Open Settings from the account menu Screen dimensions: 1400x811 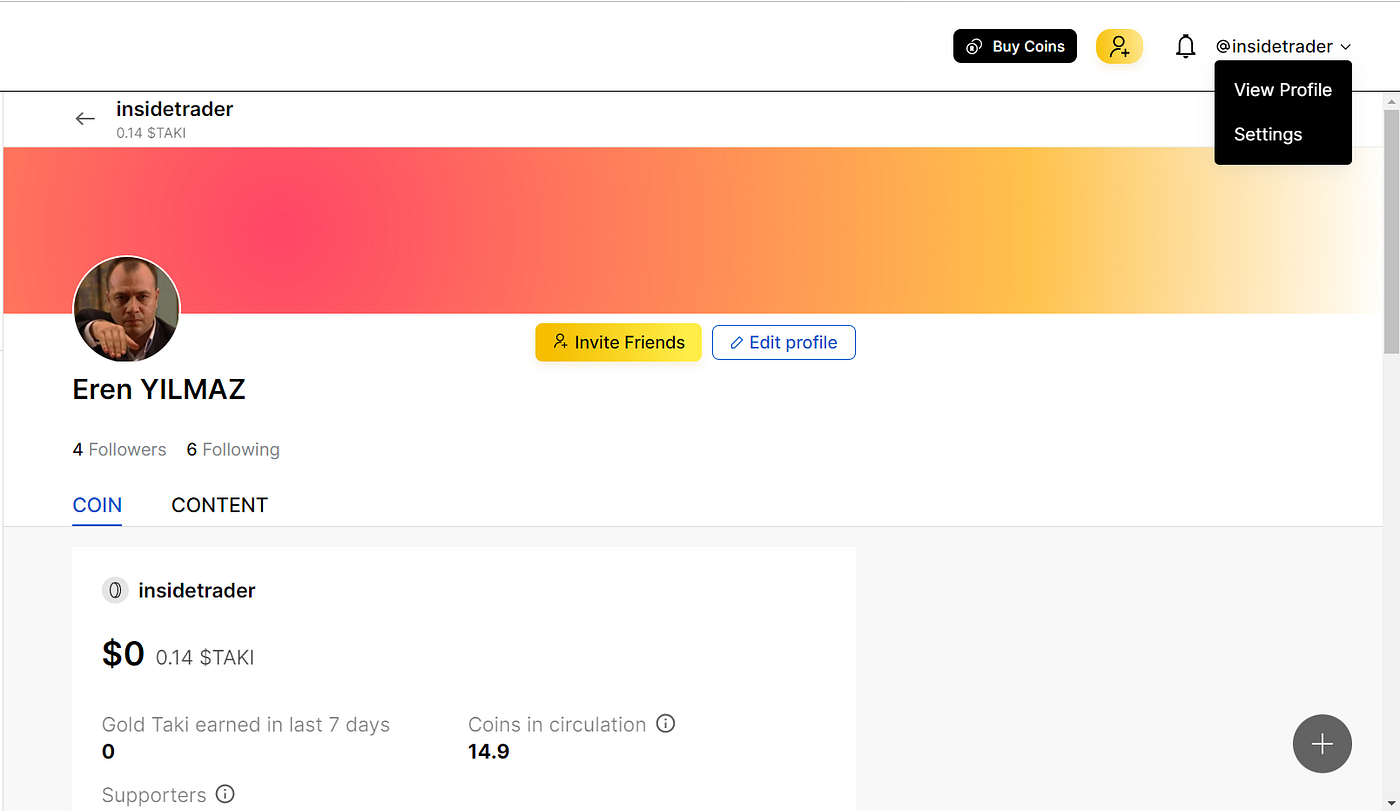coord(1267,134)
